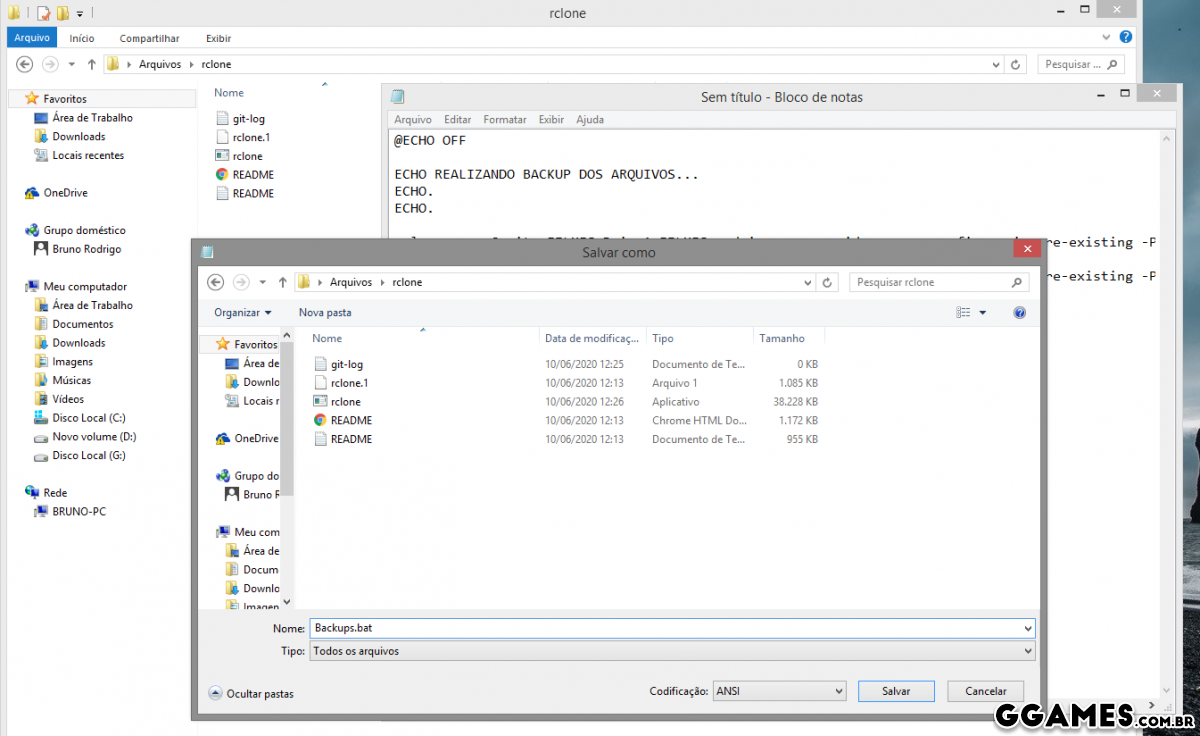Click Ocultar pastas in the save dialog

[x=258, y=693]
